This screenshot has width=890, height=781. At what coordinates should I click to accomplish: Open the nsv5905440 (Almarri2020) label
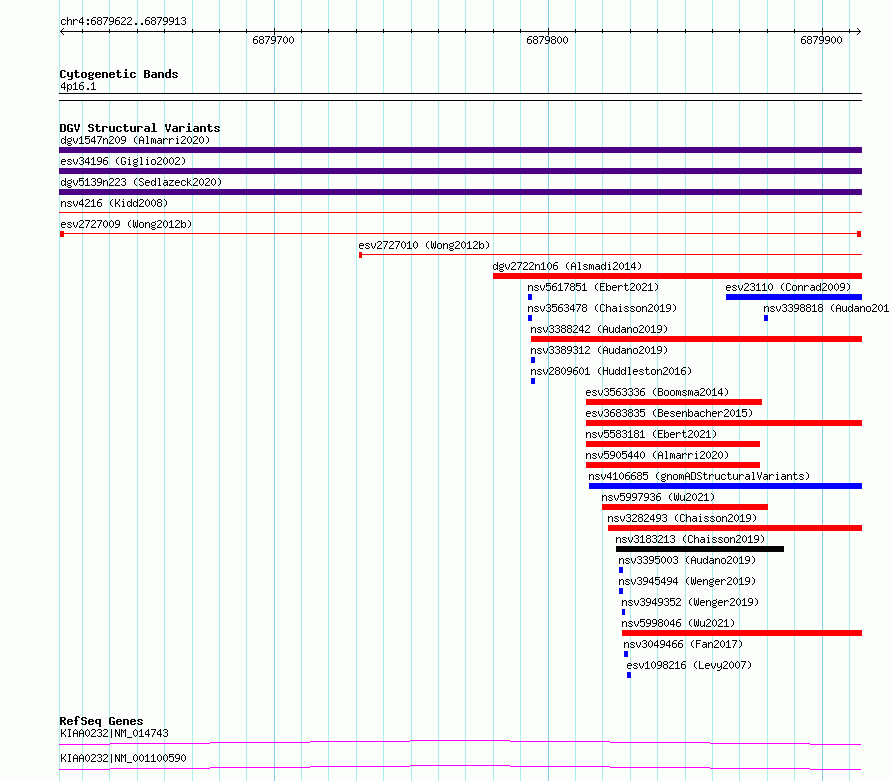tap(657, 455)
